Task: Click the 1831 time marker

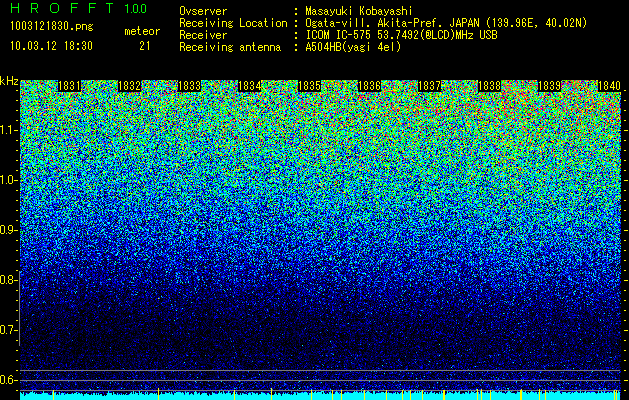Action: click(69, 86)
